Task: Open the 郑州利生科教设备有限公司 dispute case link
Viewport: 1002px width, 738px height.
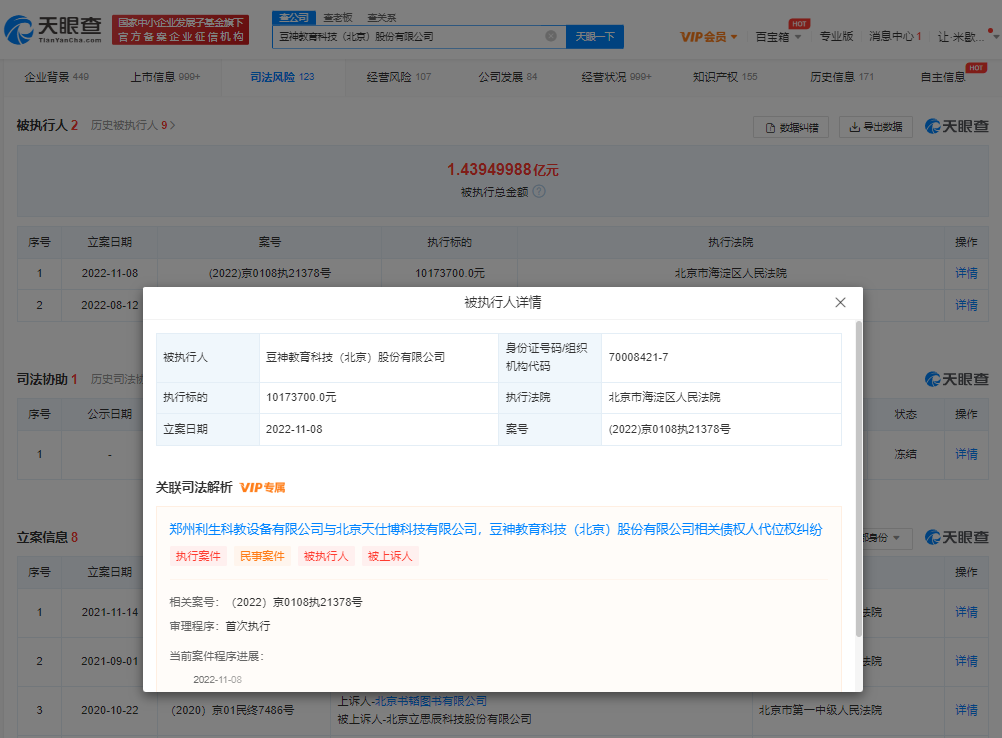Action: pyautogui.click(x=495, y=529)
